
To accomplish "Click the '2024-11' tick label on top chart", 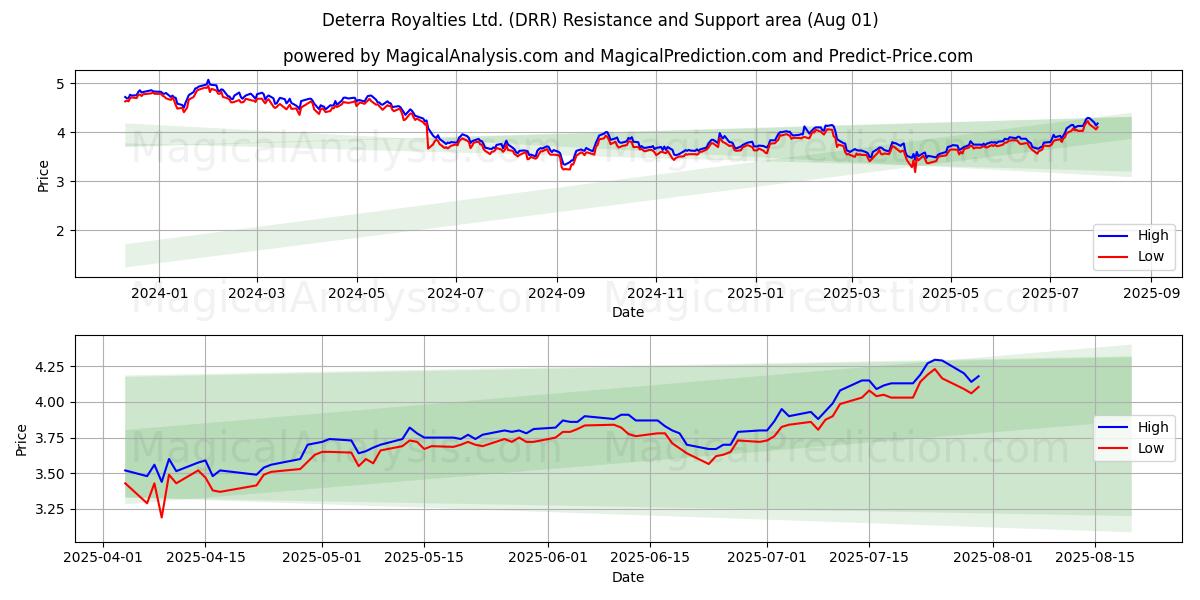I will 656,293.
